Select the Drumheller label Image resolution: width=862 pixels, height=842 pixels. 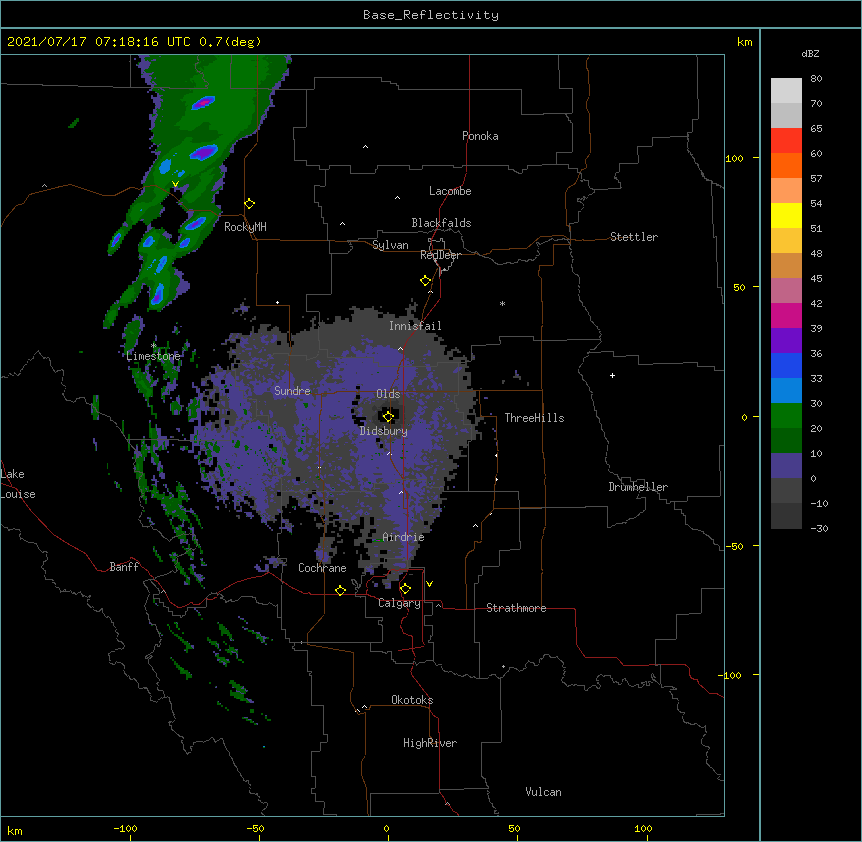[x=638, y=487]
